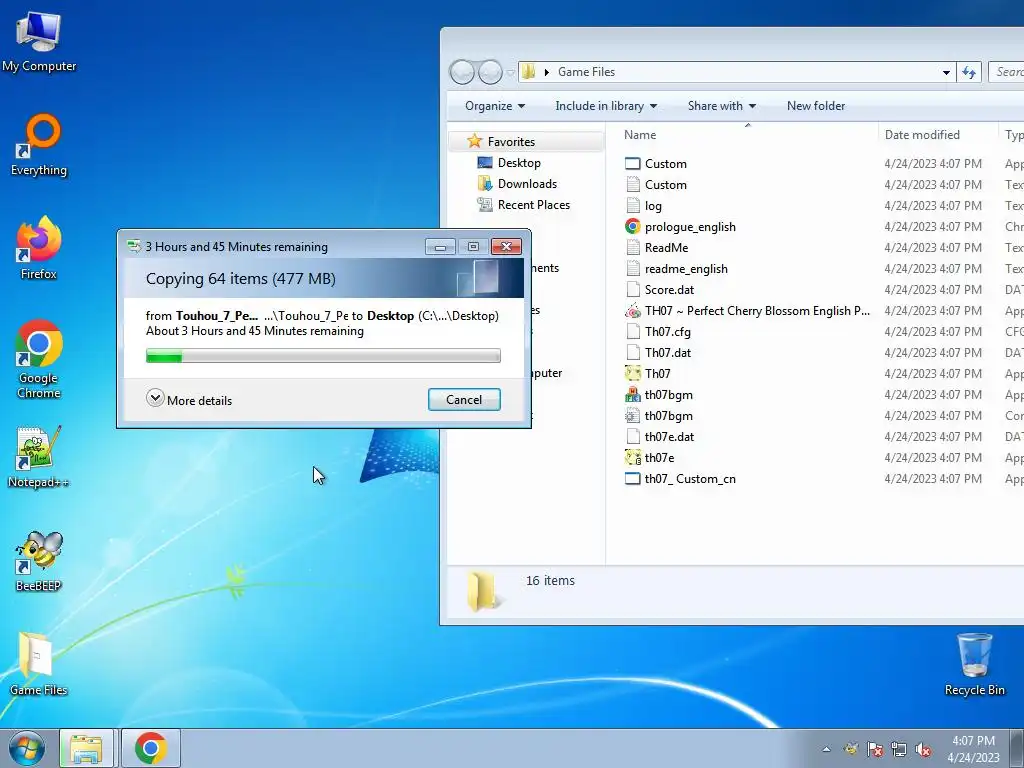Image resolution: width=1024 pixels, height=768 pixels.
Task: Show hidden tray icons arrow
Action: (x=826, y=749)
